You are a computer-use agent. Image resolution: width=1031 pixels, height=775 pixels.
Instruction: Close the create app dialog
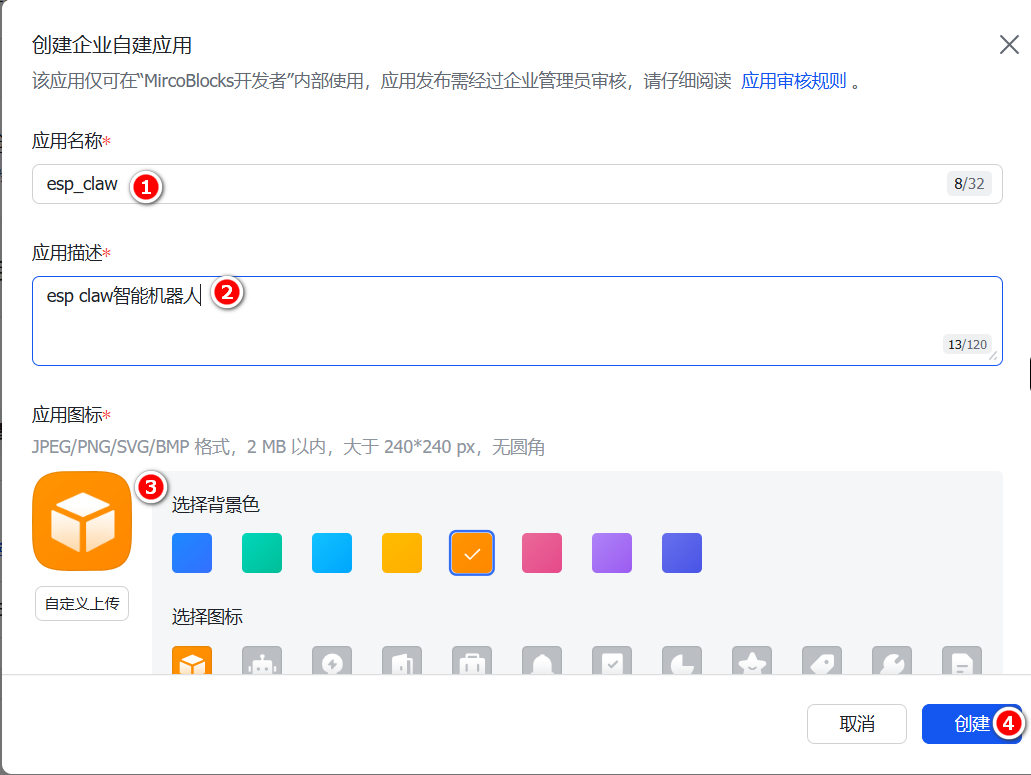click(1009, 45)
